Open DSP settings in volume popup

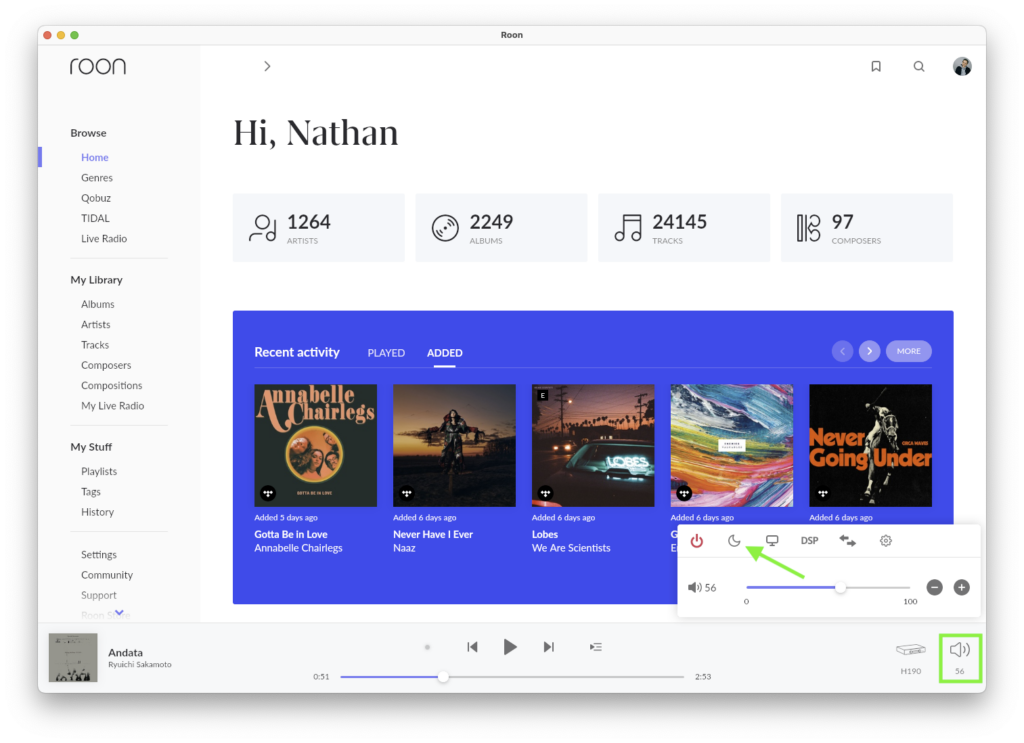(x=809, y=541)
